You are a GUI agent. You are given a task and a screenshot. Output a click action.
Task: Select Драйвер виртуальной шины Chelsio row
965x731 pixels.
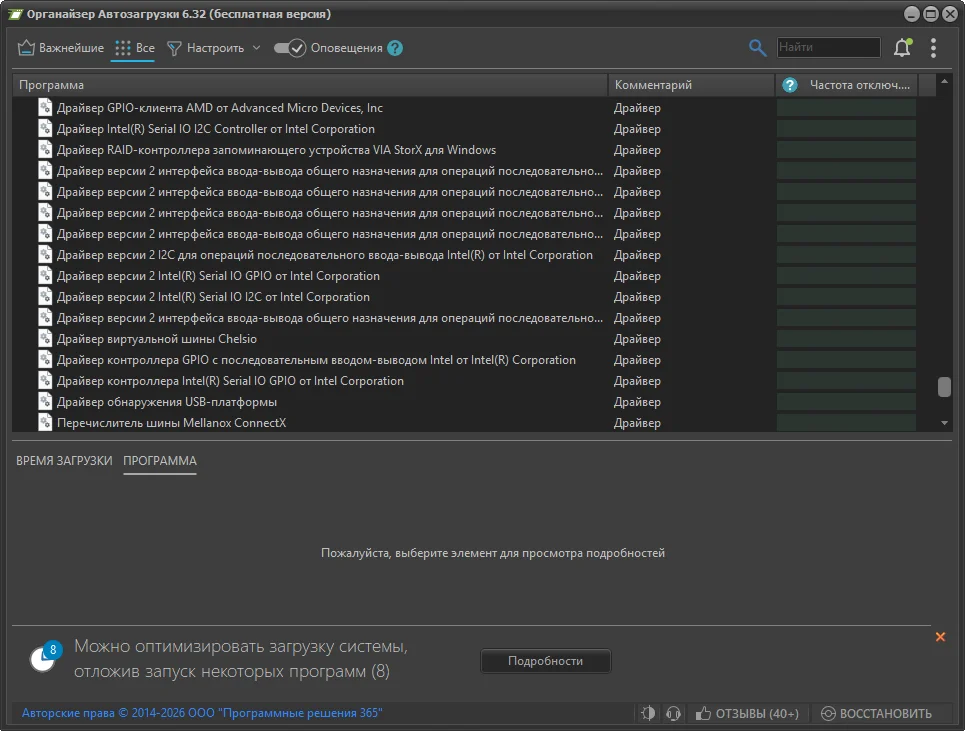point(465,338)
